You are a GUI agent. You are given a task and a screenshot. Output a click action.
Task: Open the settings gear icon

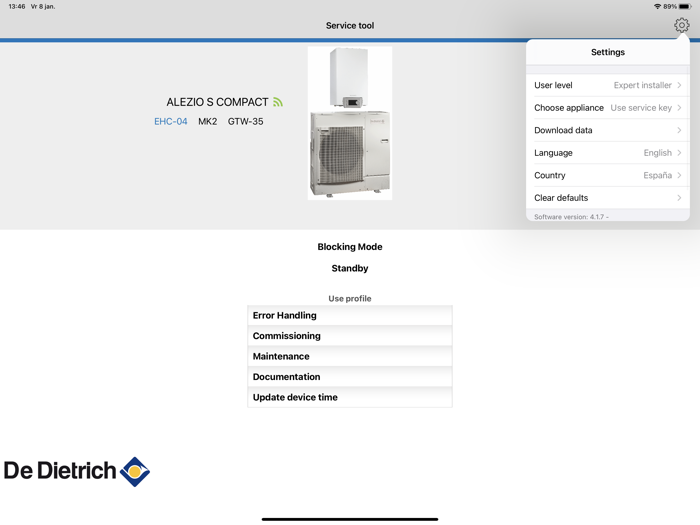click(x=681, y=25)
